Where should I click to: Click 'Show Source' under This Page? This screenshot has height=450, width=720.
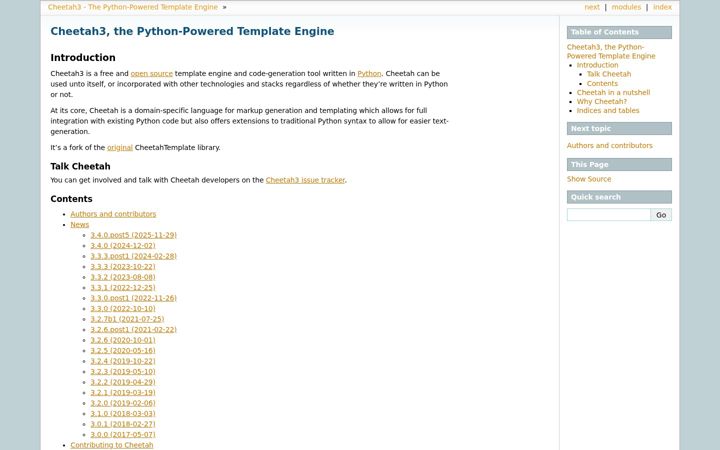click(589, 179)
